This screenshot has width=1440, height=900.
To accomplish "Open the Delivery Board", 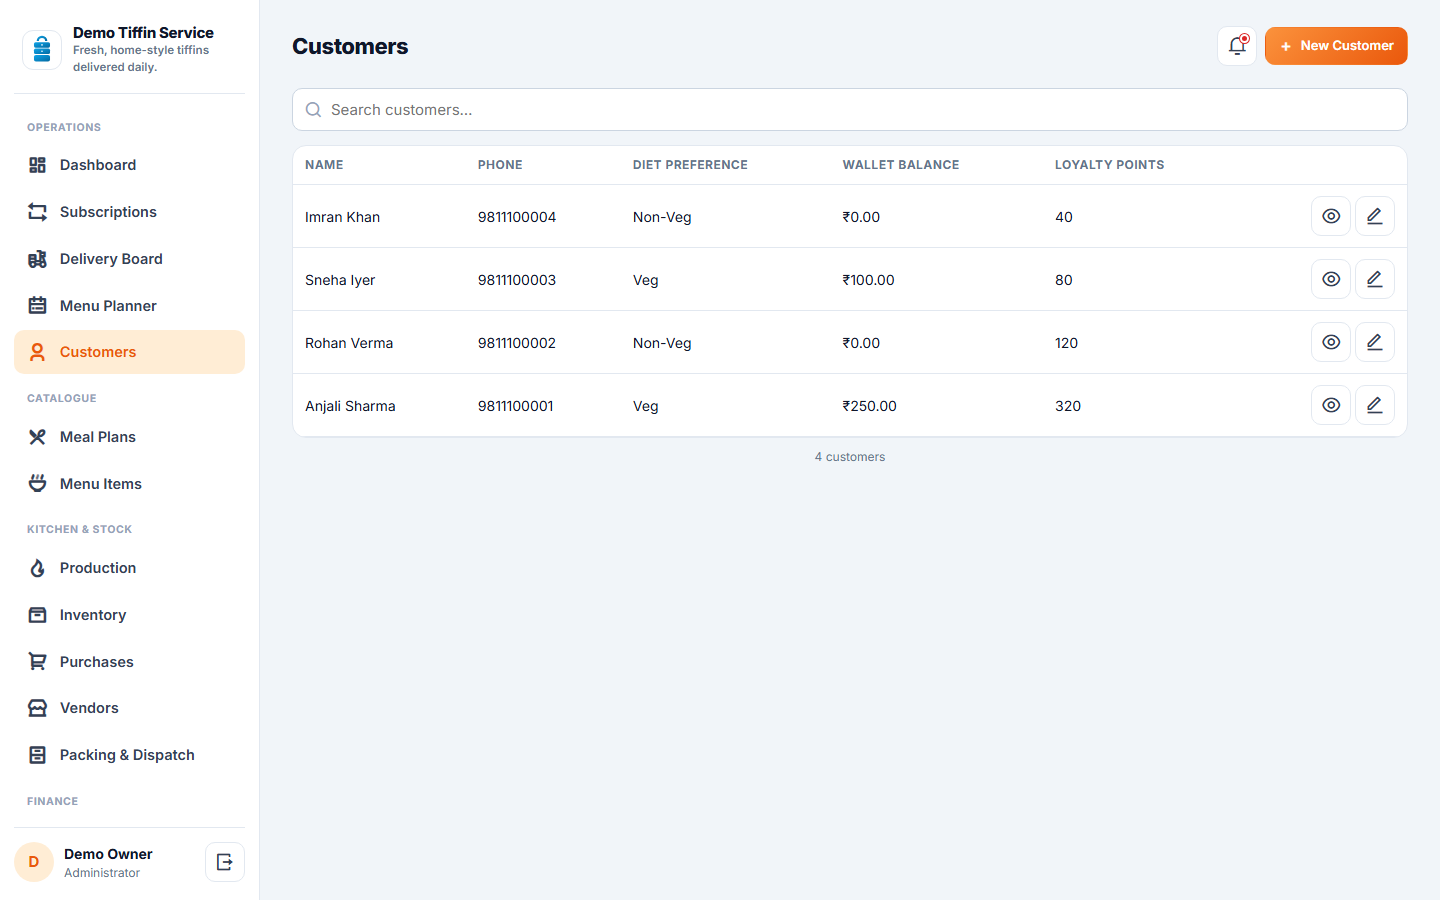I will (x=129, y=259).
